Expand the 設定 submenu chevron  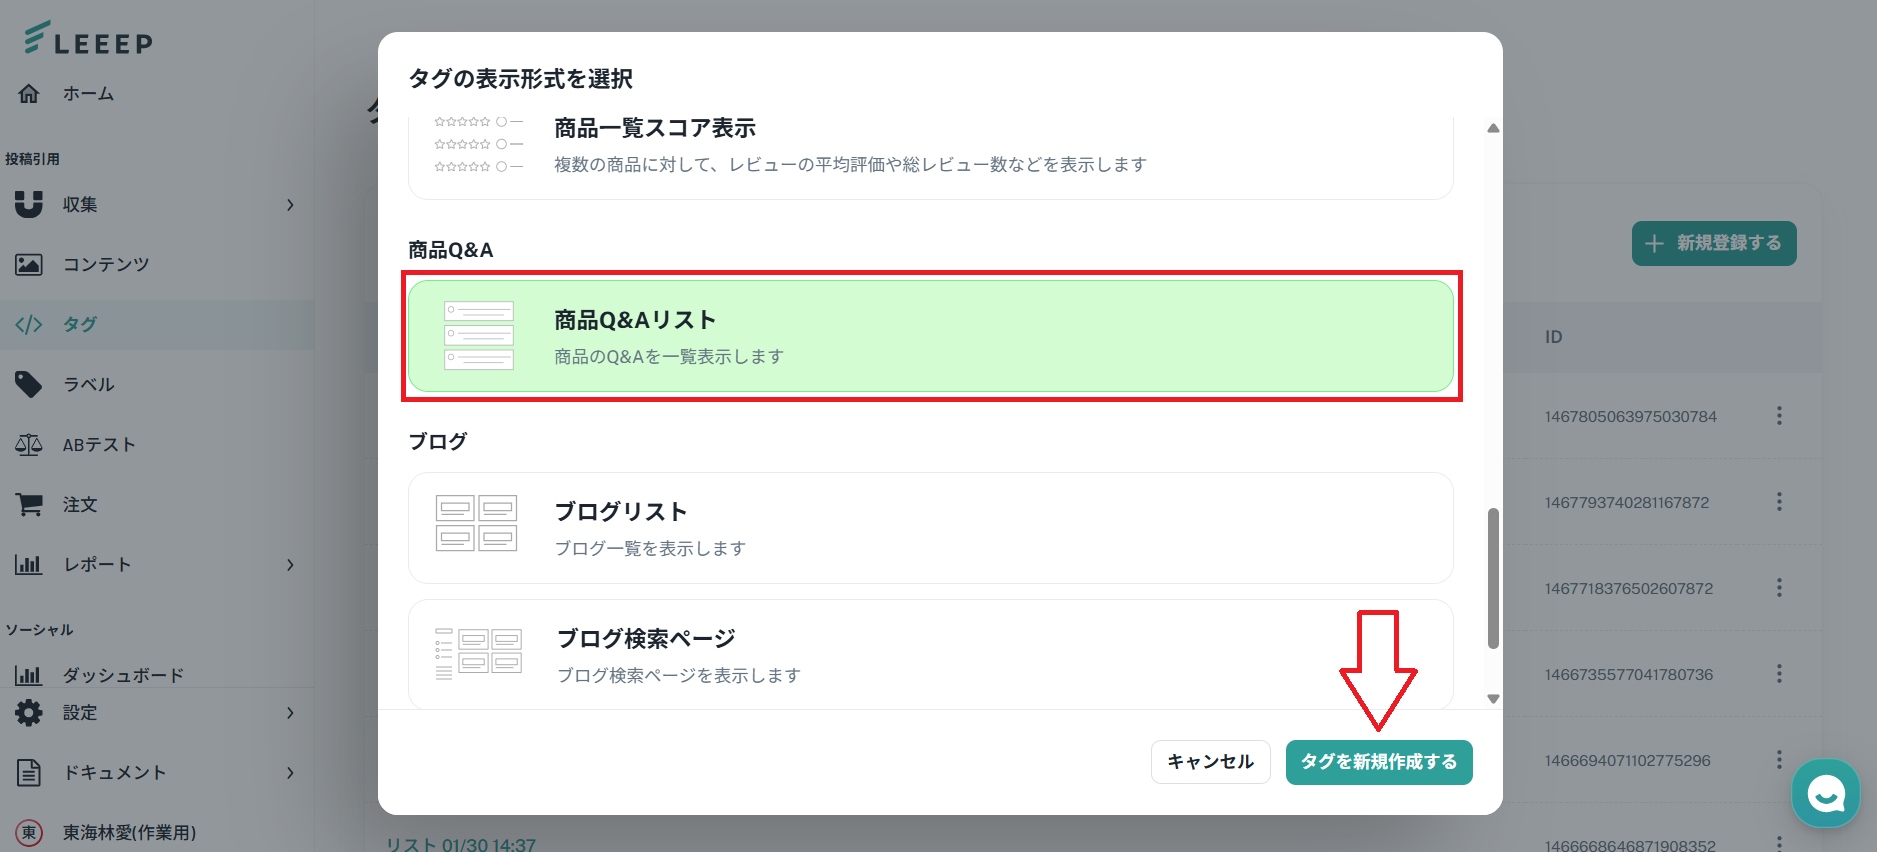click(x=290, y=713)
